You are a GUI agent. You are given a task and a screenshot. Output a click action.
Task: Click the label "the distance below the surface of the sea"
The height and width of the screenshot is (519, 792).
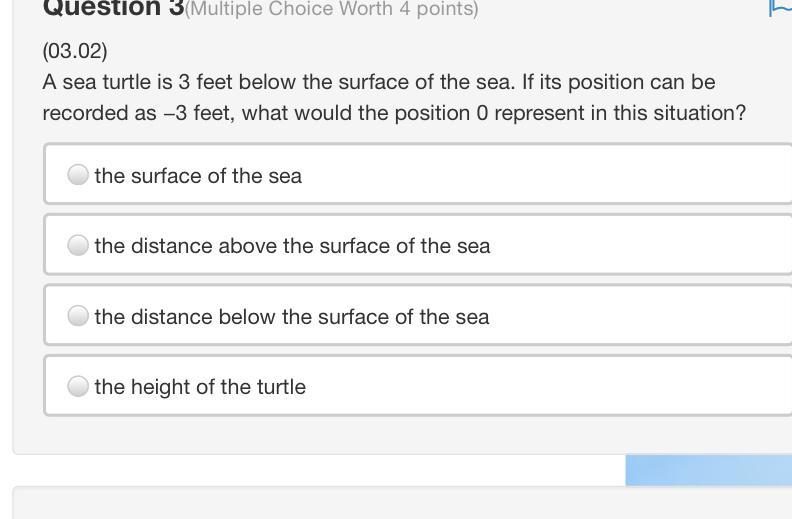tap(292, 317)
